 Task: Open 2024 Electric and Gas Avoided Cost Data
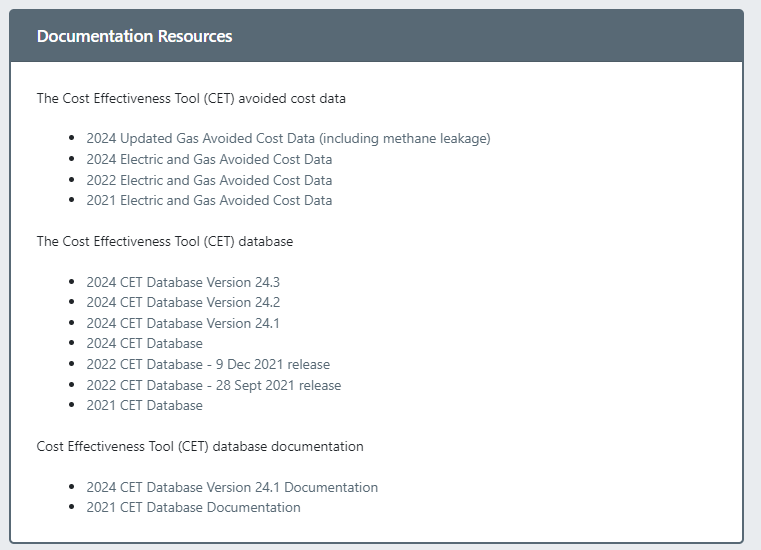pyautogui.click(x=209, y=159)
